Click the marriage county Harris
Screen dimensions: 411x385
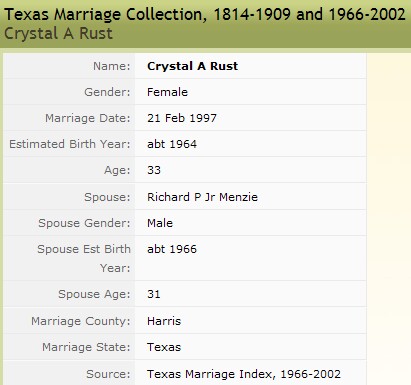coord(164,321)
